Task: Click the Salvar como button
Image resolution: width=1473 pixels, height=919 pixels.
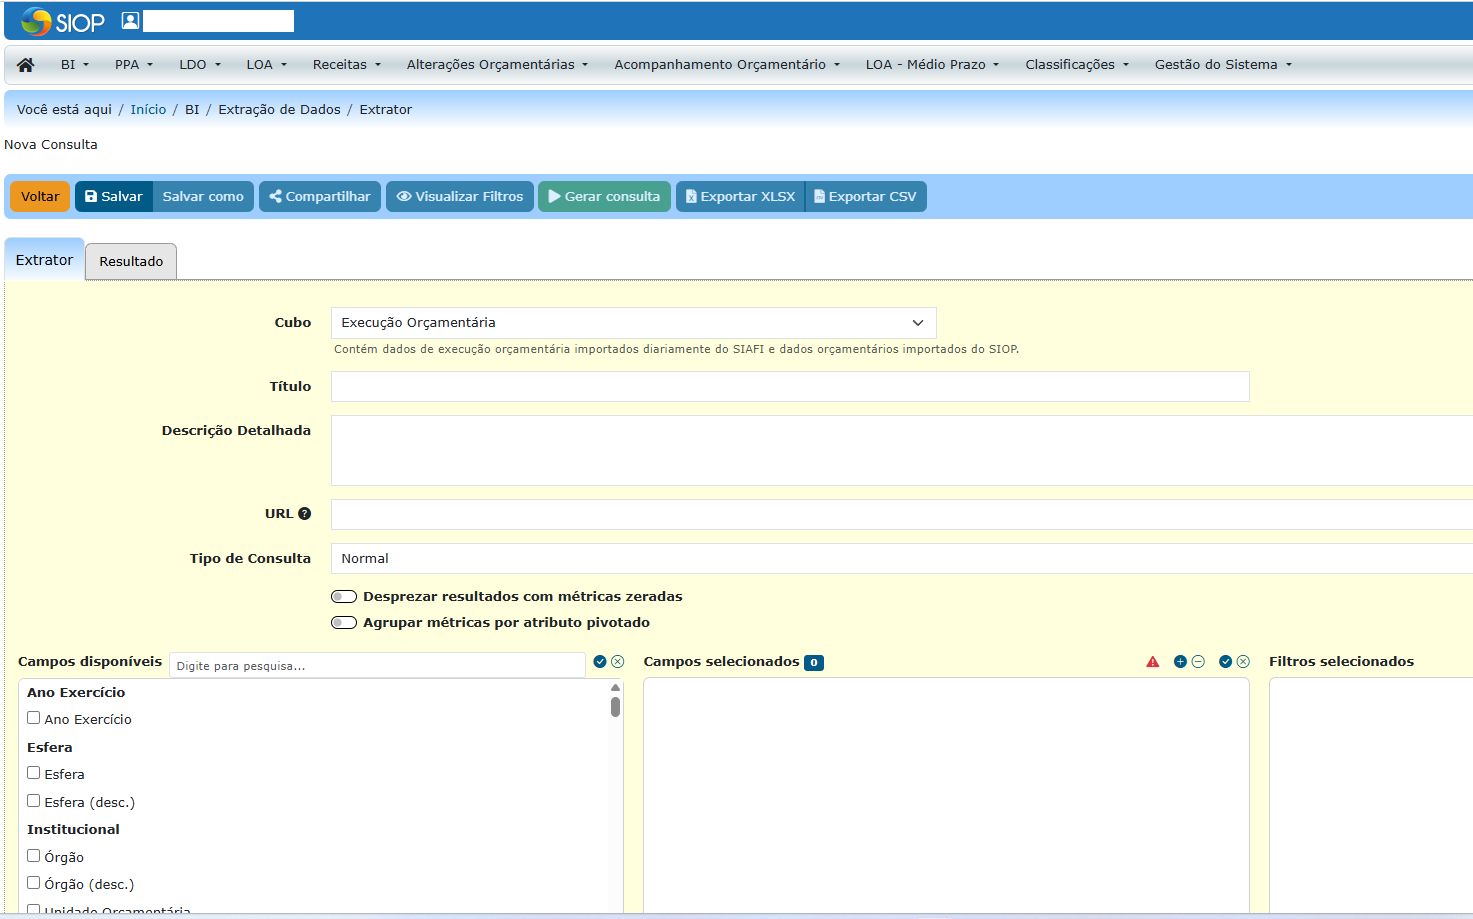Action: click(203, 196)
